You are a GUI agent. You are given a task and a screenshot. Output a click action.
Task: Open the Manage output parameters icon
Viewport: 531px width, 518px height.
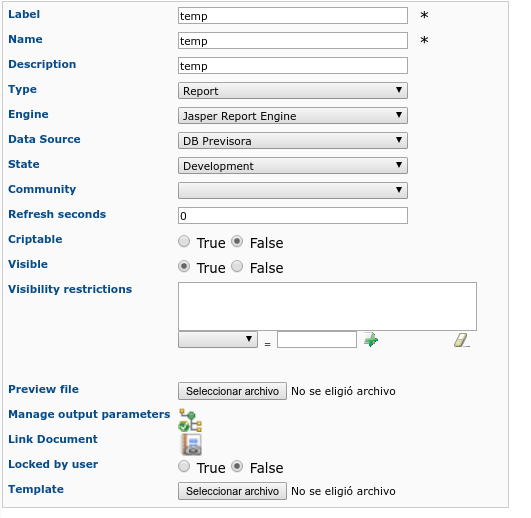click(190, 420)
